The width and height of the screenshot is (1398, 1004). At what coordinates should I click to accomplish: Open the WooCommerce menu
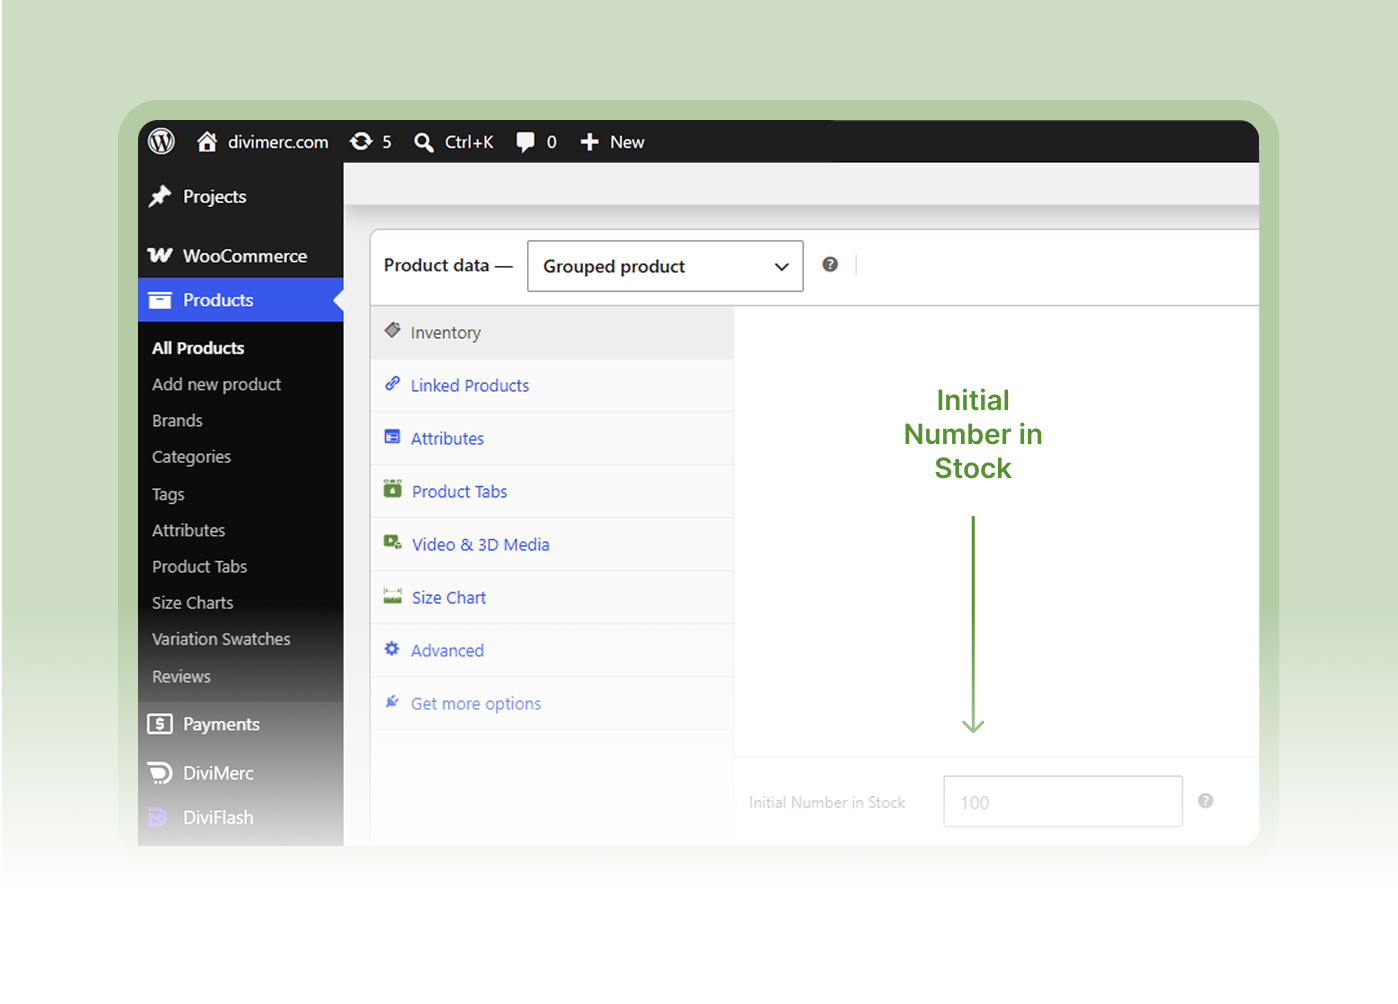[241, 256]
